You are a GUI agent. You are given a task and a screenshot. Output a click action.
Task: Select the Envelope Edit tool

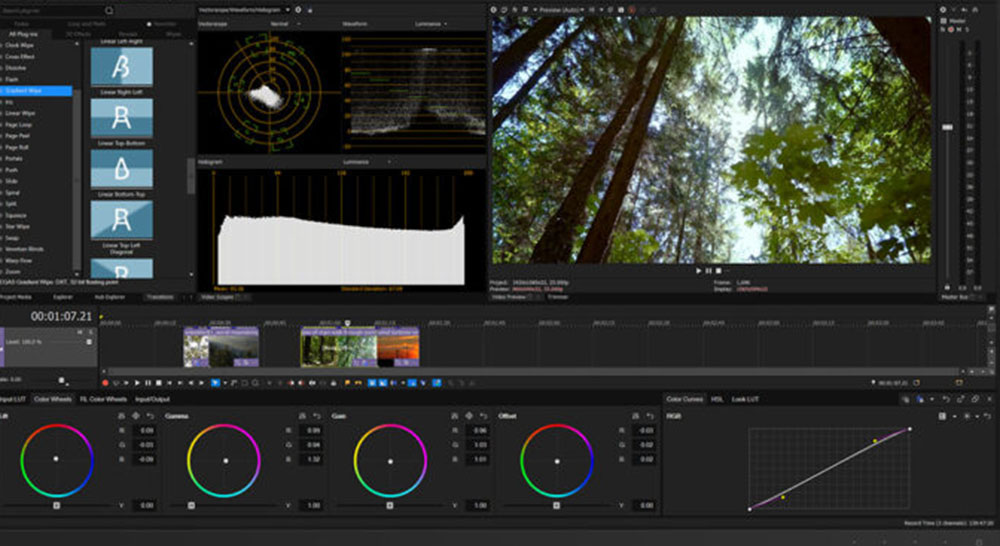click(234, 383)
